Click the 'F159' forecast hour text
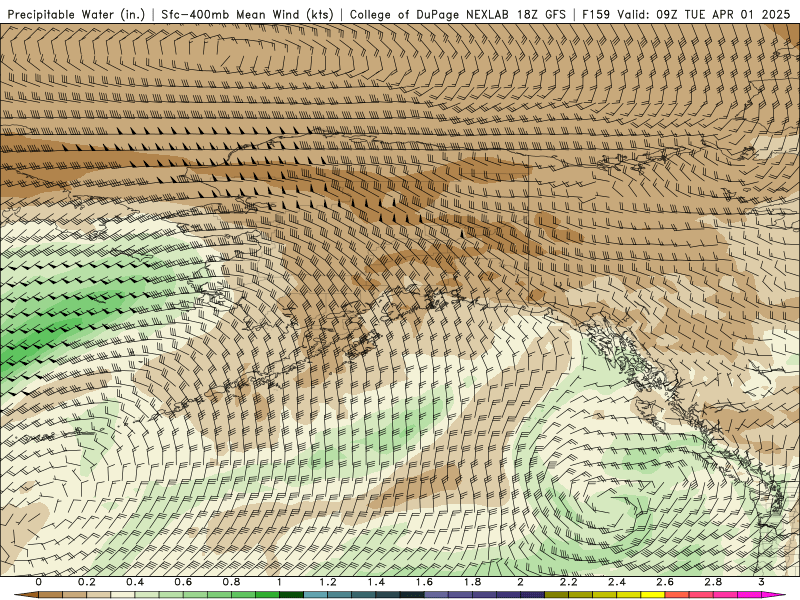 point(596,14)
